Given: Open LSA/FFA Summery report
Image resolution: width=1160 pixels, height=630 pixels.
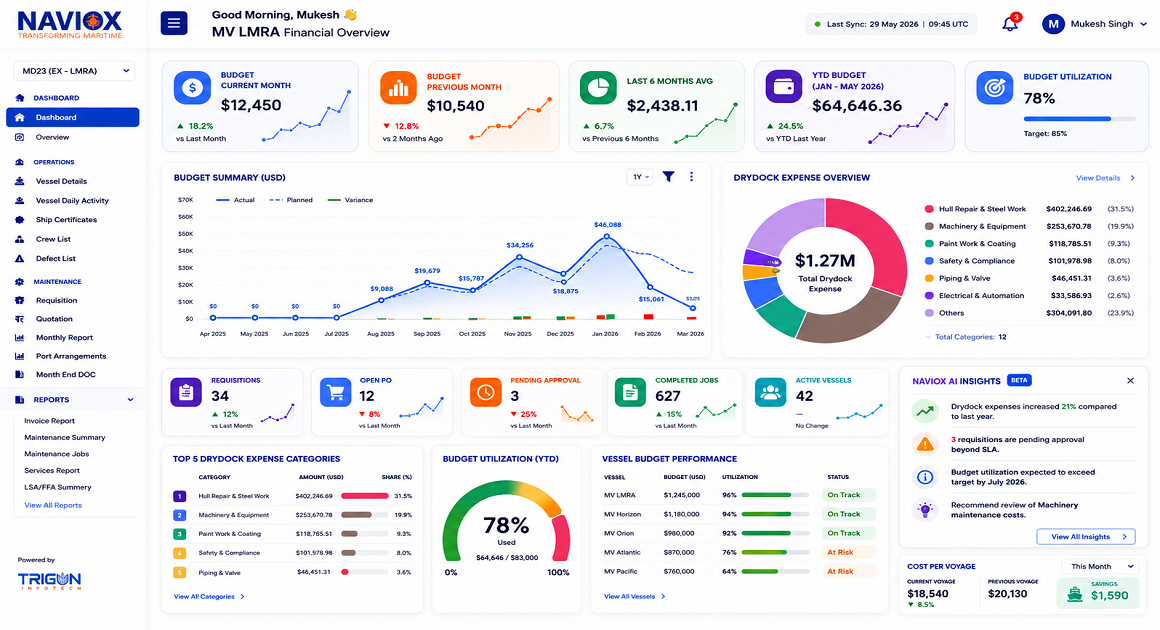Looking at the screenshot, I should (x=58, y=487).
